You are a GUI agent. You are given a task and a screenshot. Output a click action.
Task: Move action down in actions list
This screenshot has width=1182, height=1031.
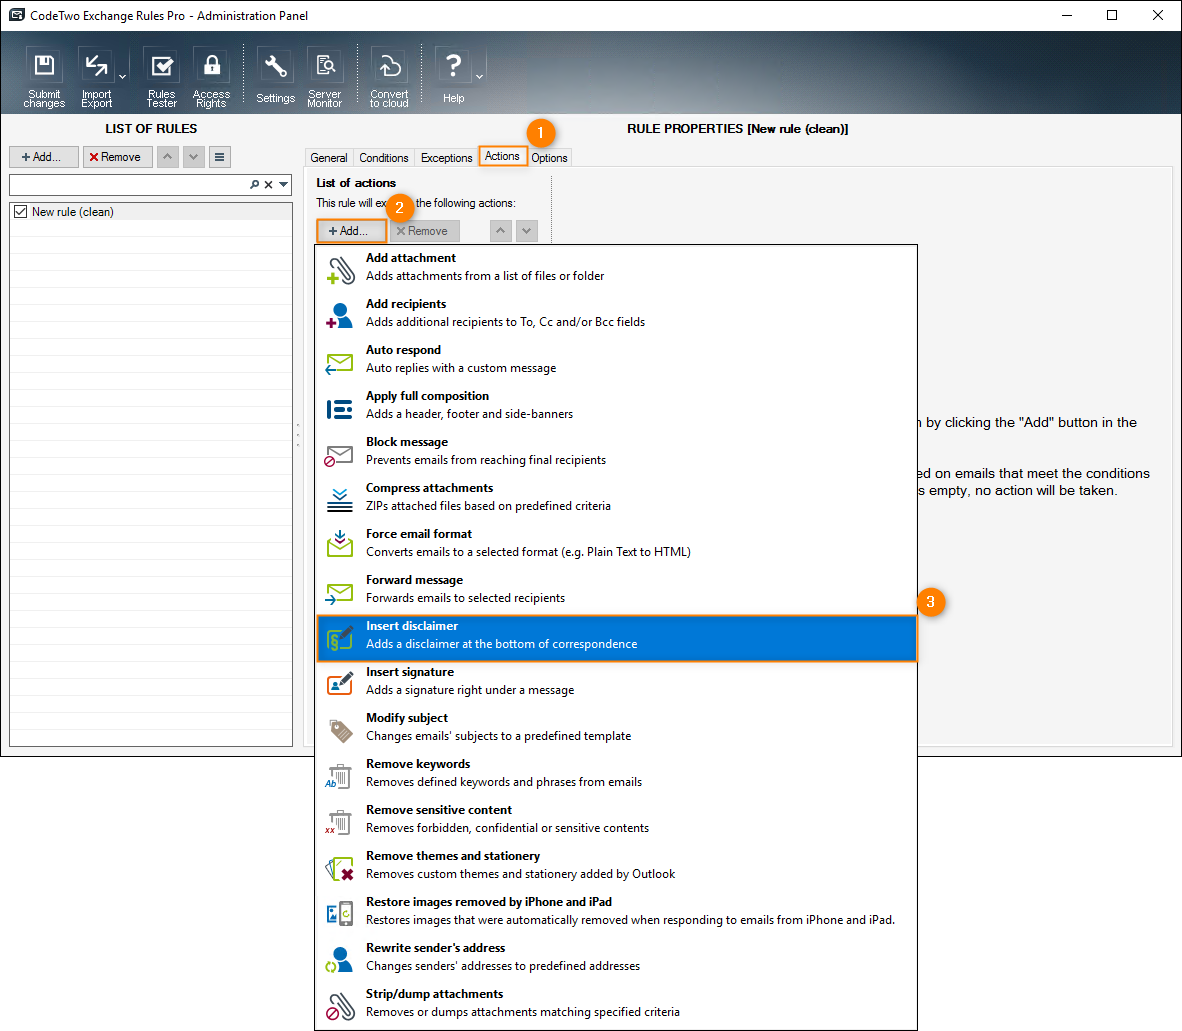[527, 231]
